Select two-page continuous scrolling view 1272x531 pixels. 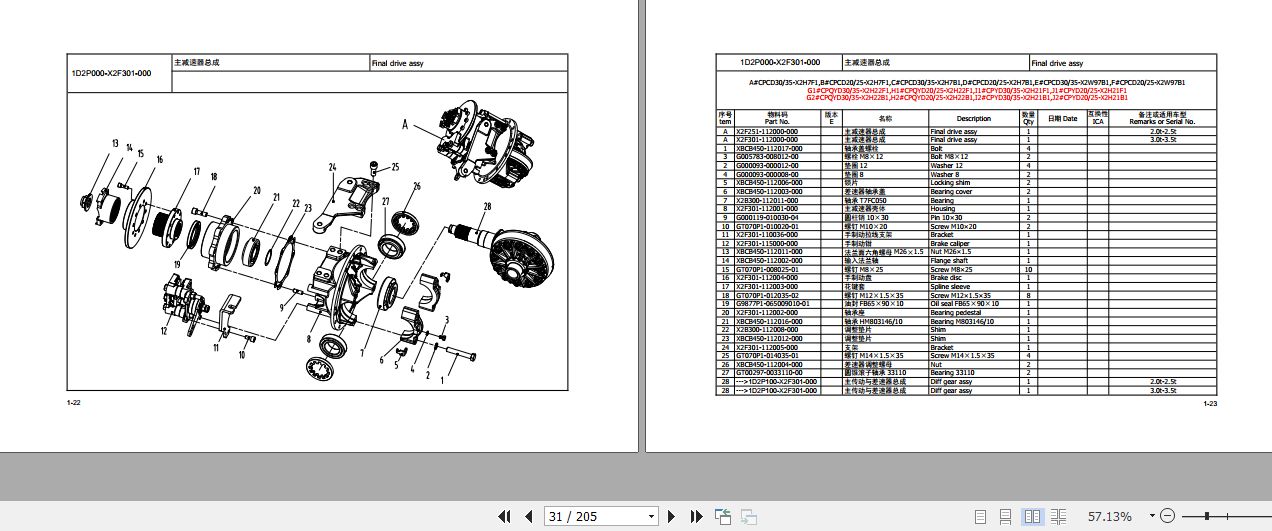pos(1059,516)
